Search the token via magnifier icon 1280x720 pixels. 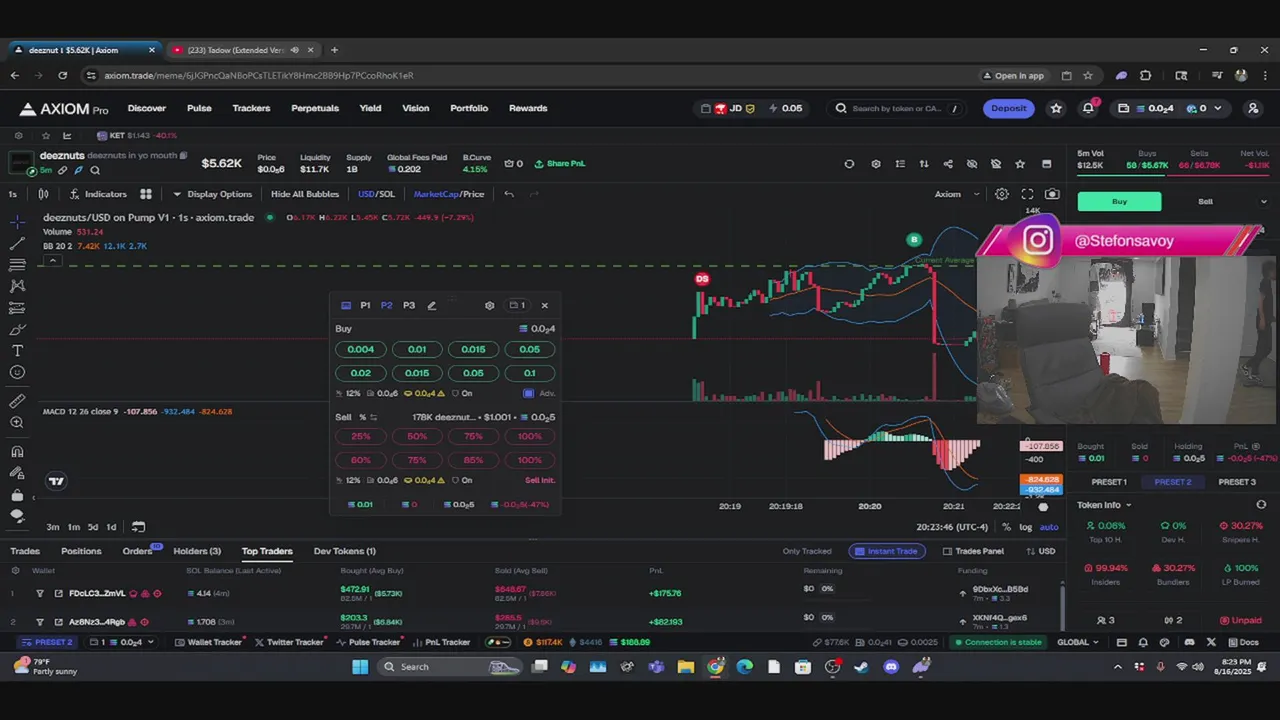[95, 171]
